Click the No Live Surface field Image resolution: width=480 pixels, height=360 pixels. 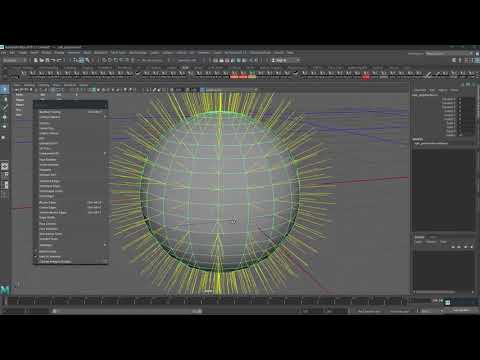click(x=152, y=60)
